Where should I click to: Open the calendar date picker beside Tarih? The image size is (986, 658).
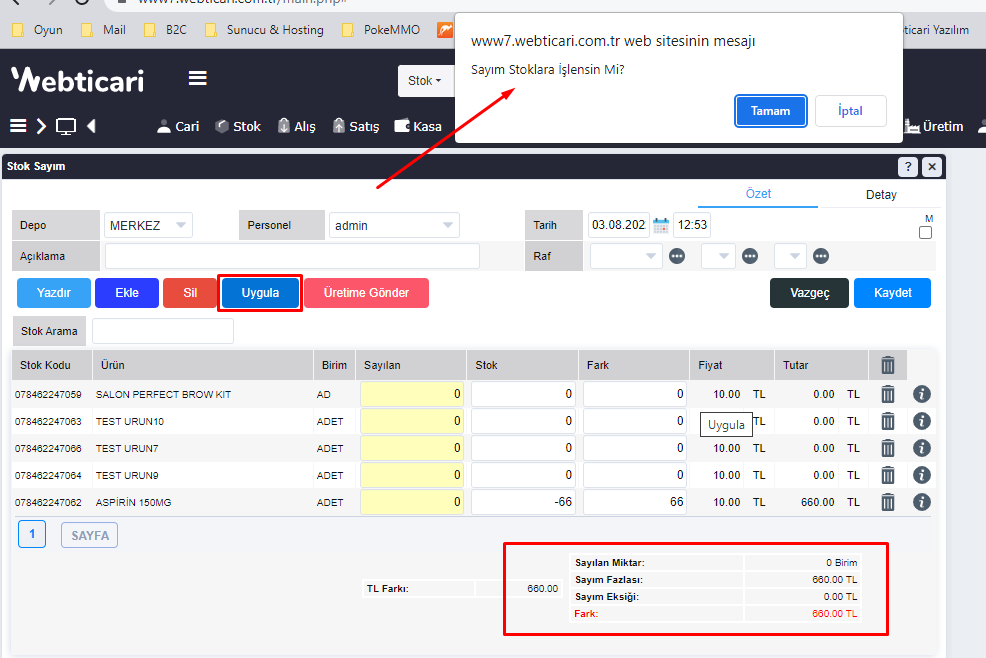tap(661, 226)
